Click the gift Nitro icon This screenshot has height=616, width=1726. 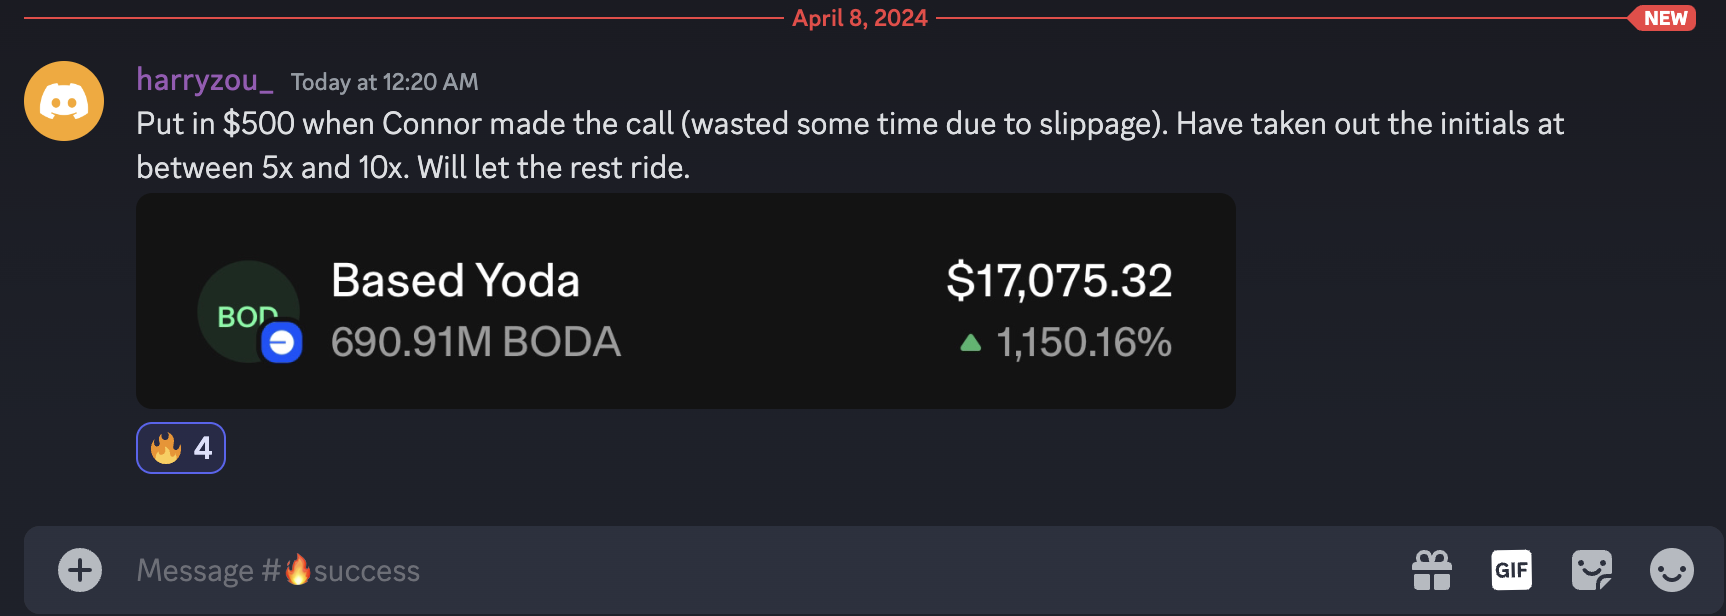1432,570
